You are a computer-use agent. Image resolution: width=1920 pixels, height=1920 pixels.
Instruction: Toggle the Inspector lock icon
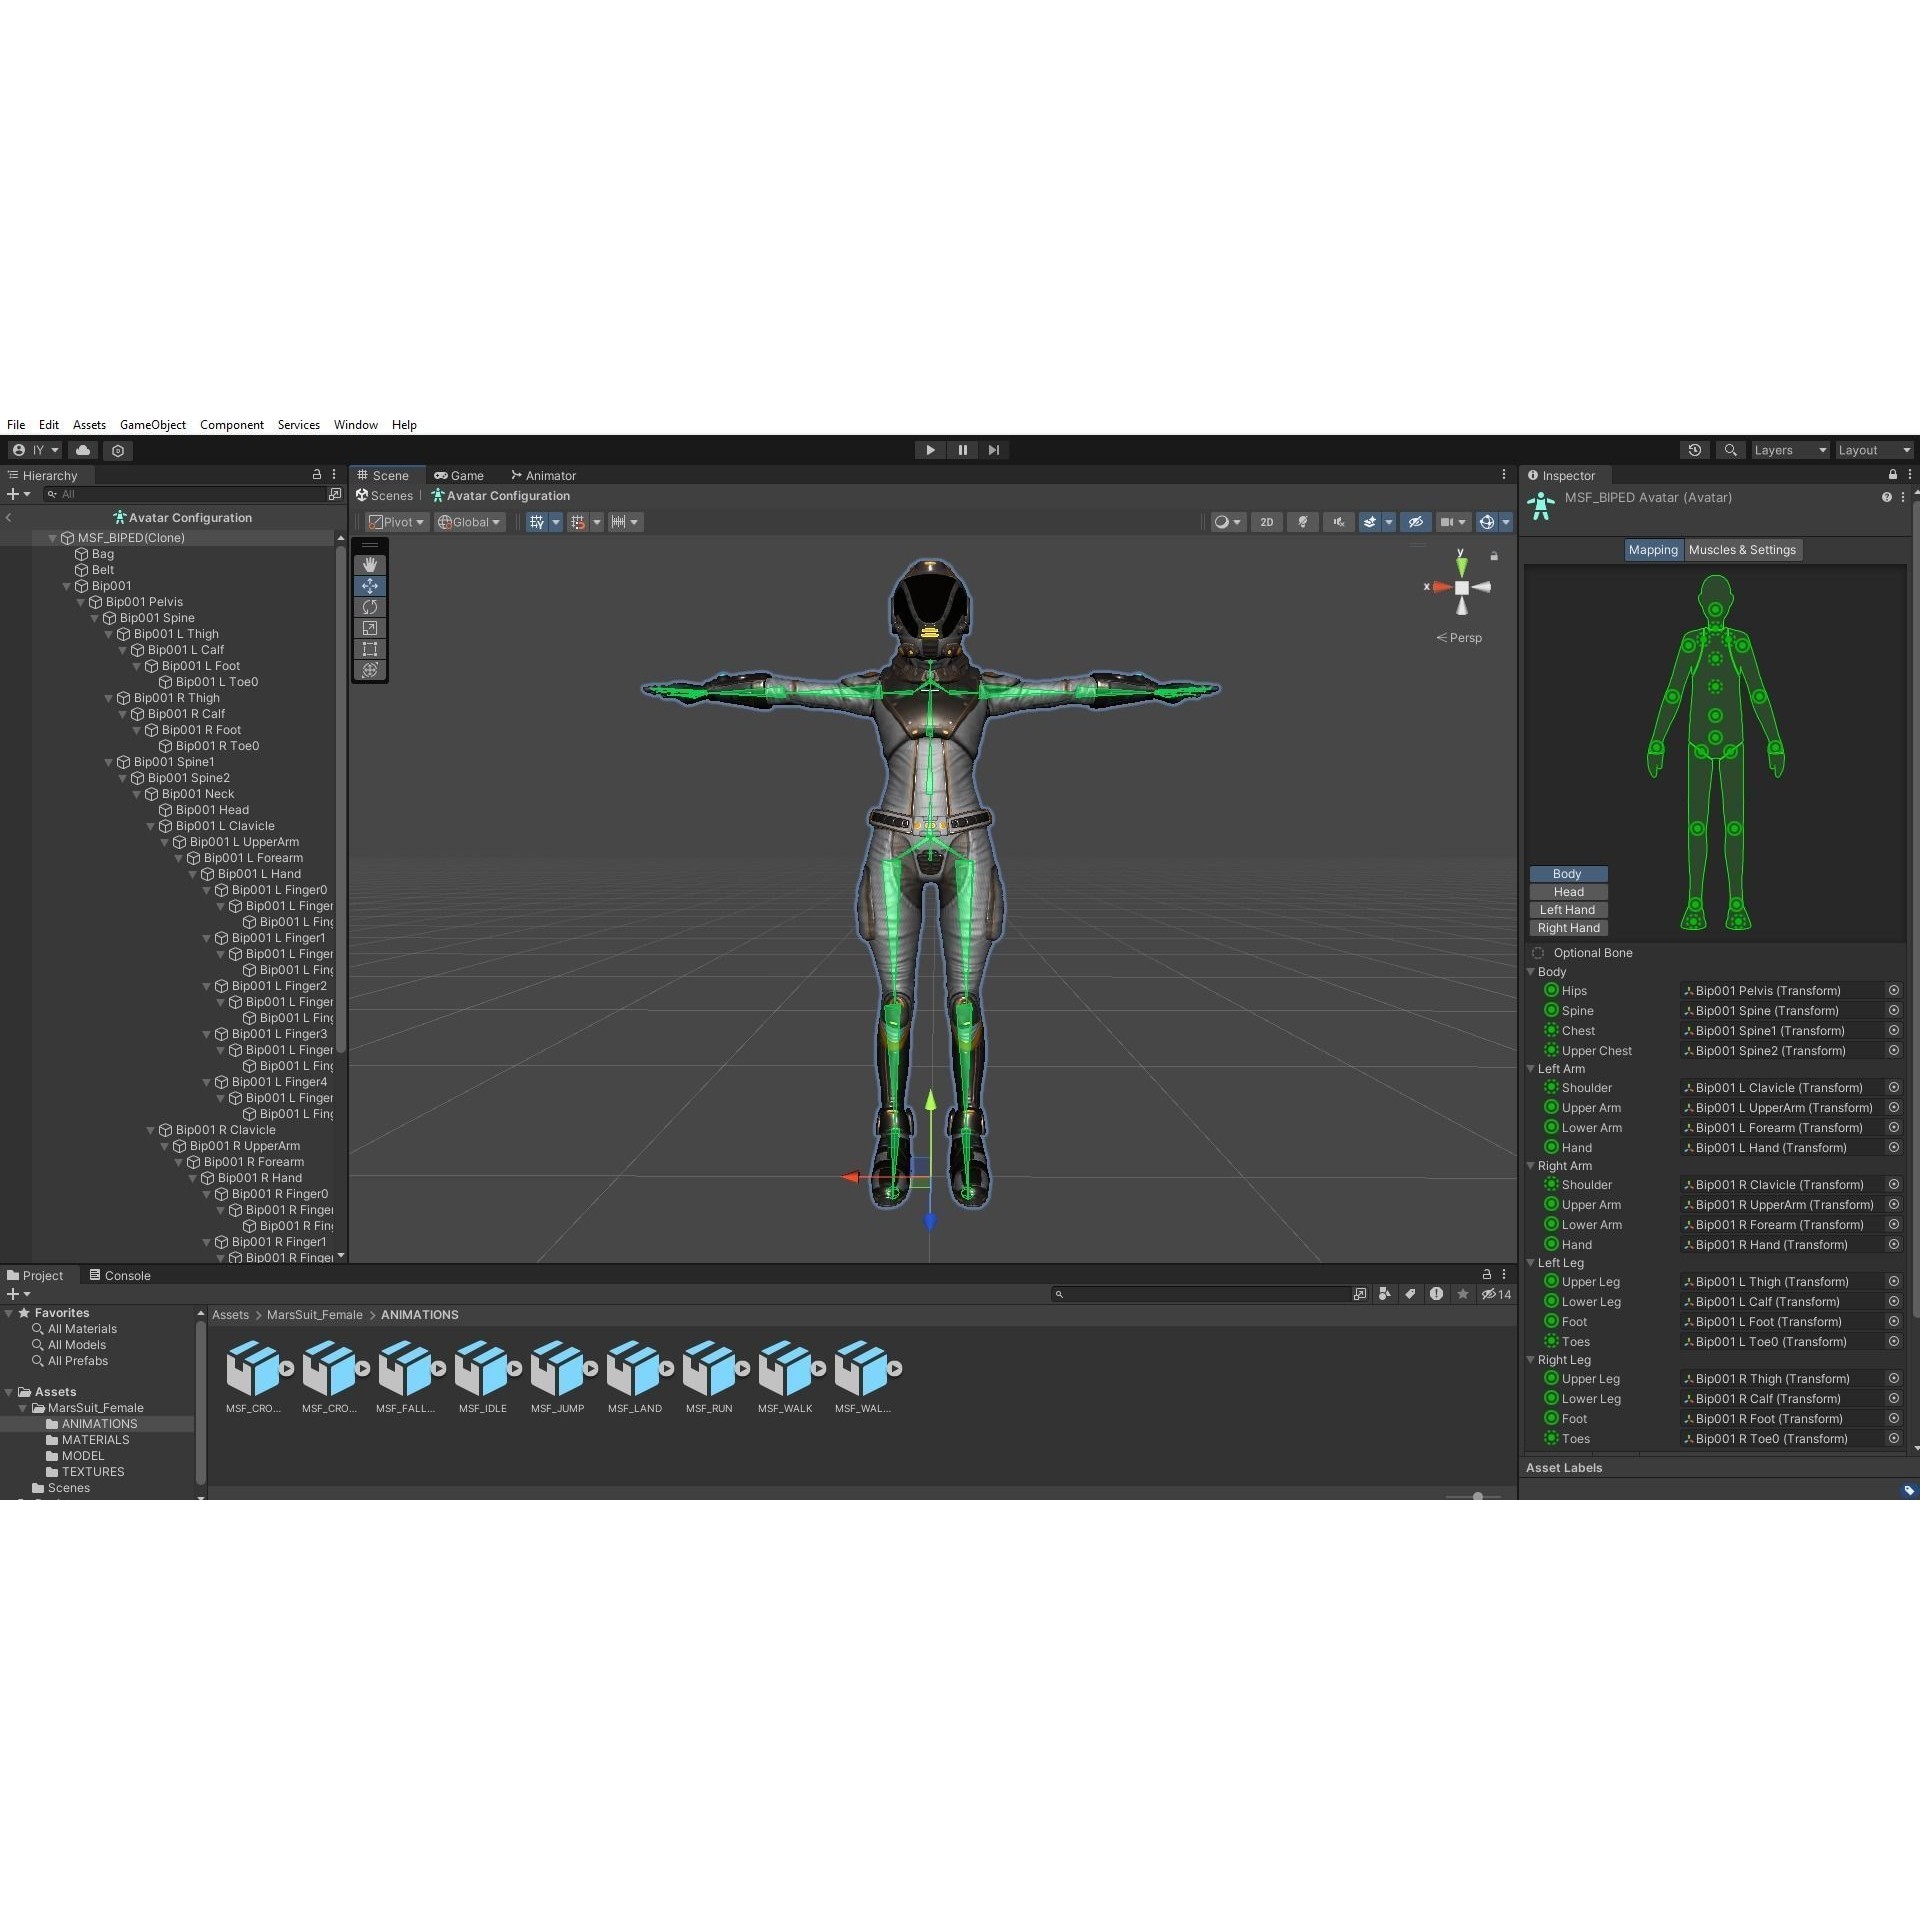[x=1892, y=475]
